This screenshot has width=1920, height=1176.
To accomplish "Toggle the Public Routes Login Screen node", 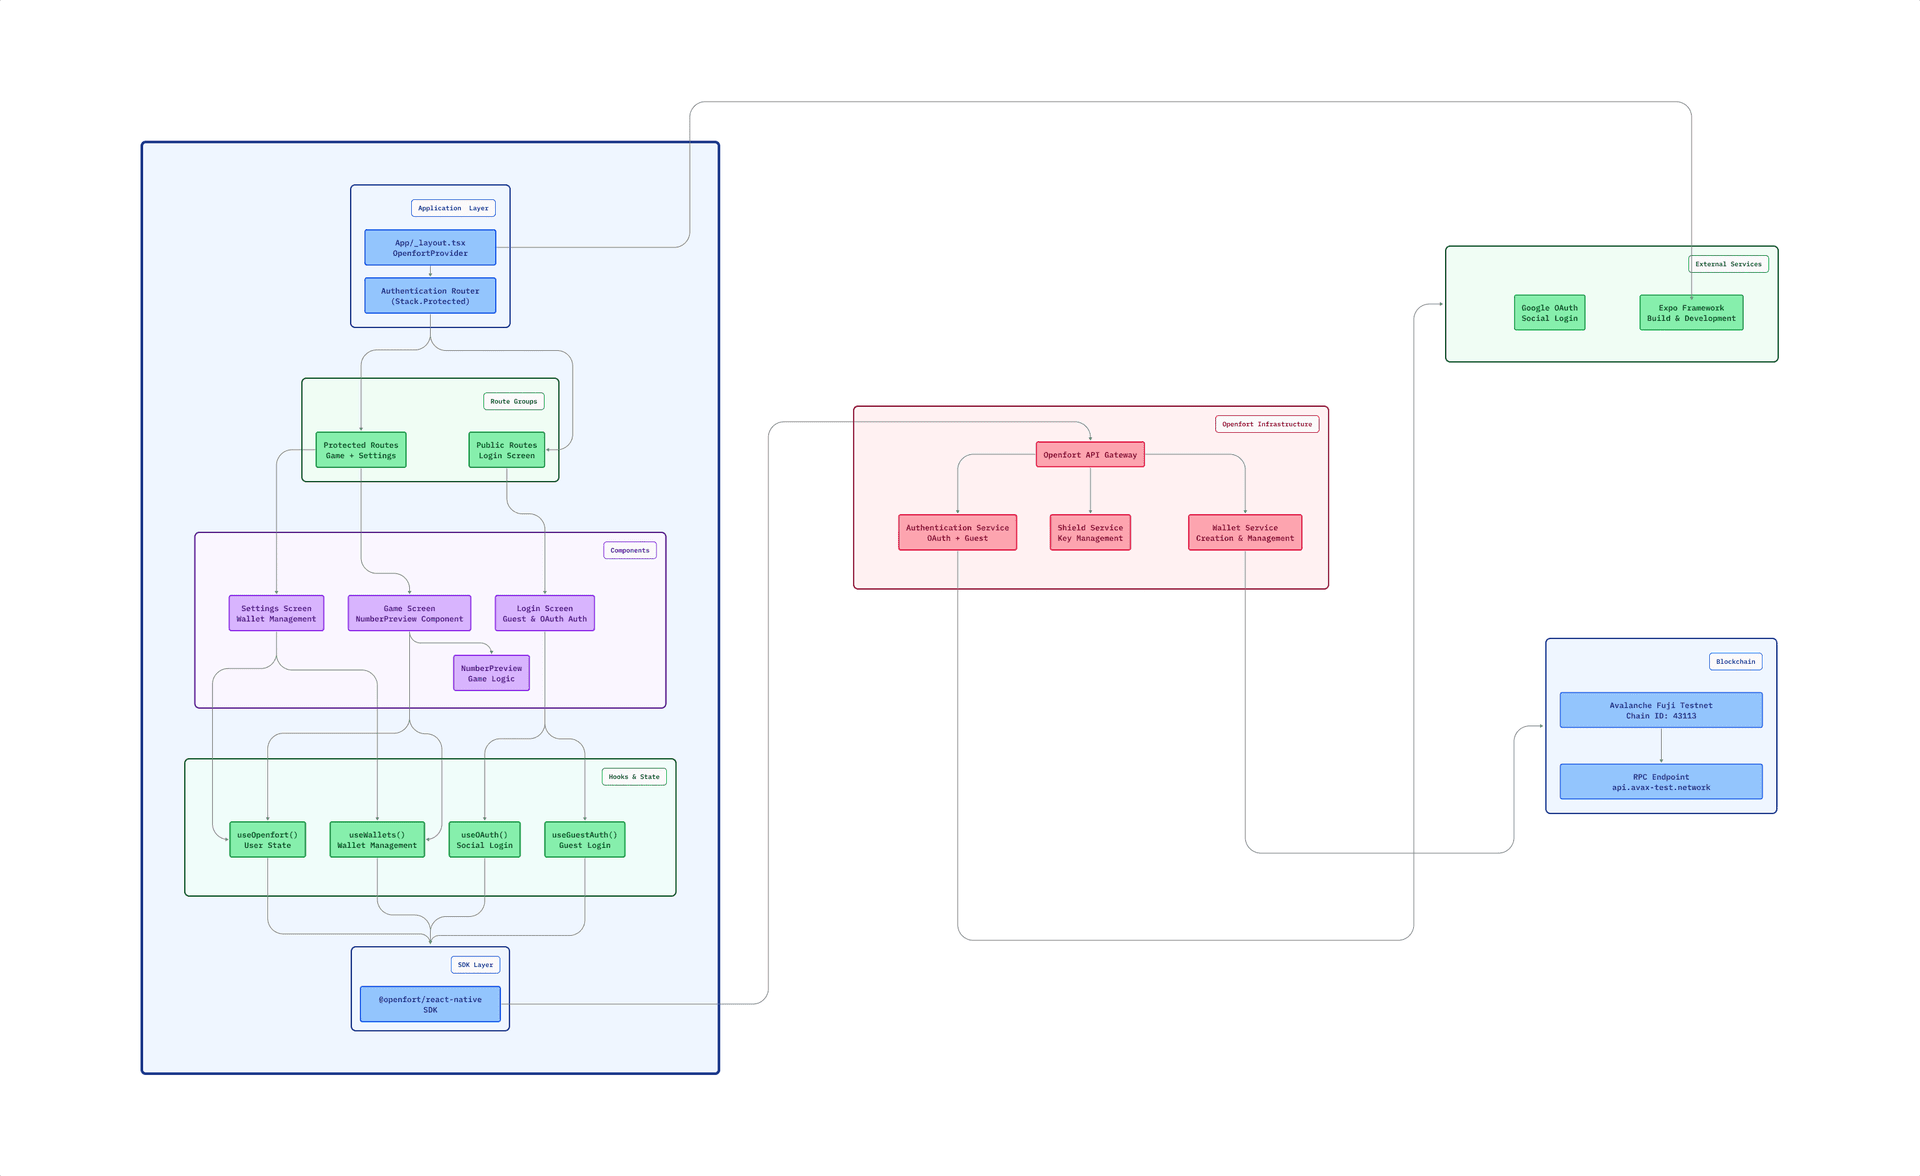I will 506,451.
